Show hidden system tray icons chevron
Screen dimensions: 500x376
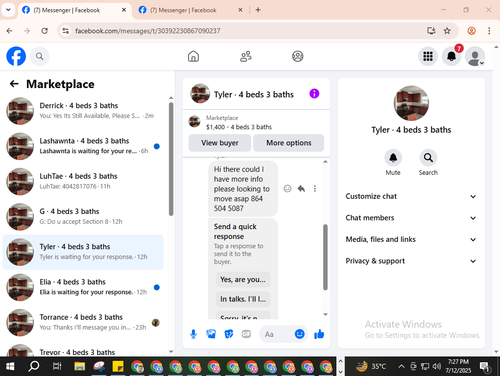coord(402,367)
